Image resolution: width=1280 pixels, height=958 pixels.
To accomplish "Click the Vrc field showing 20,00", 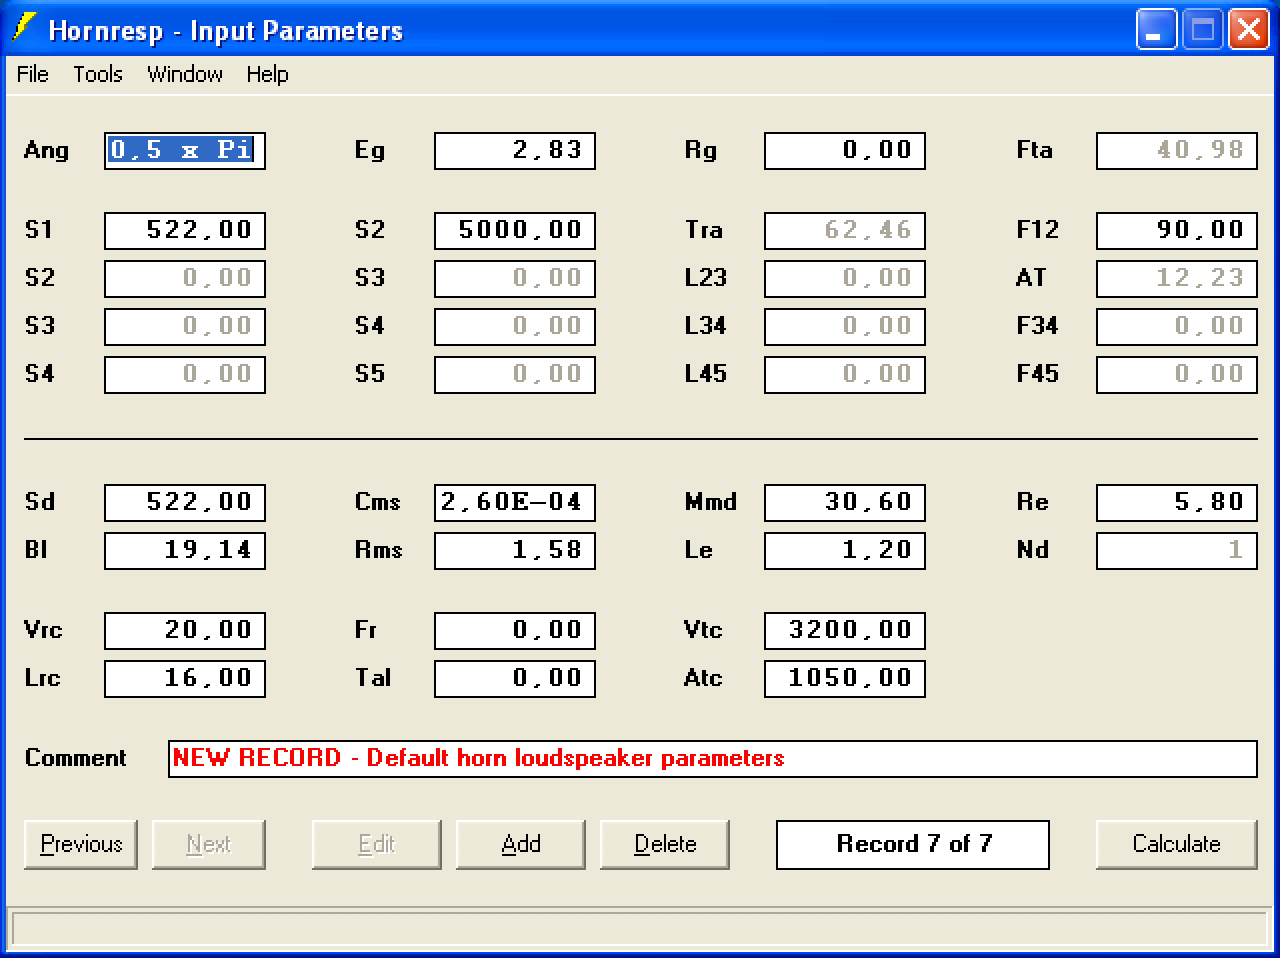I will pos(185,630).
